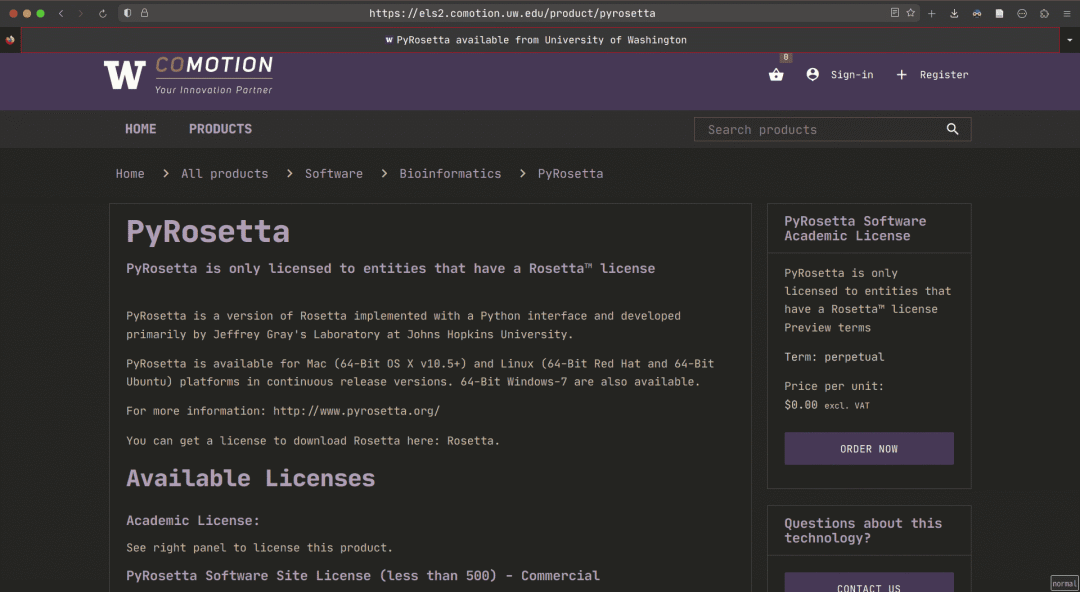The width and height of the screenshot is (1080, 592).
Task: Click Preview terms in the license panel
Action: pos(827,327)
